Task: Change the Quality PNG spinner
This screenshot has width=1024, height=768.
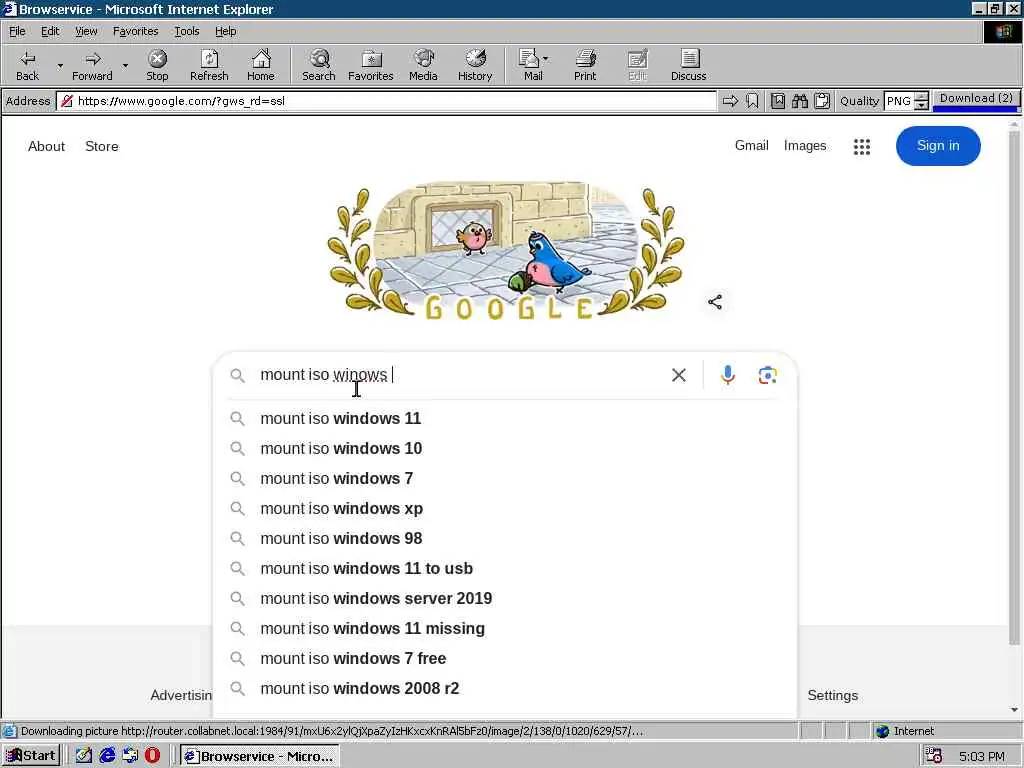Action: tap(921, 101)
